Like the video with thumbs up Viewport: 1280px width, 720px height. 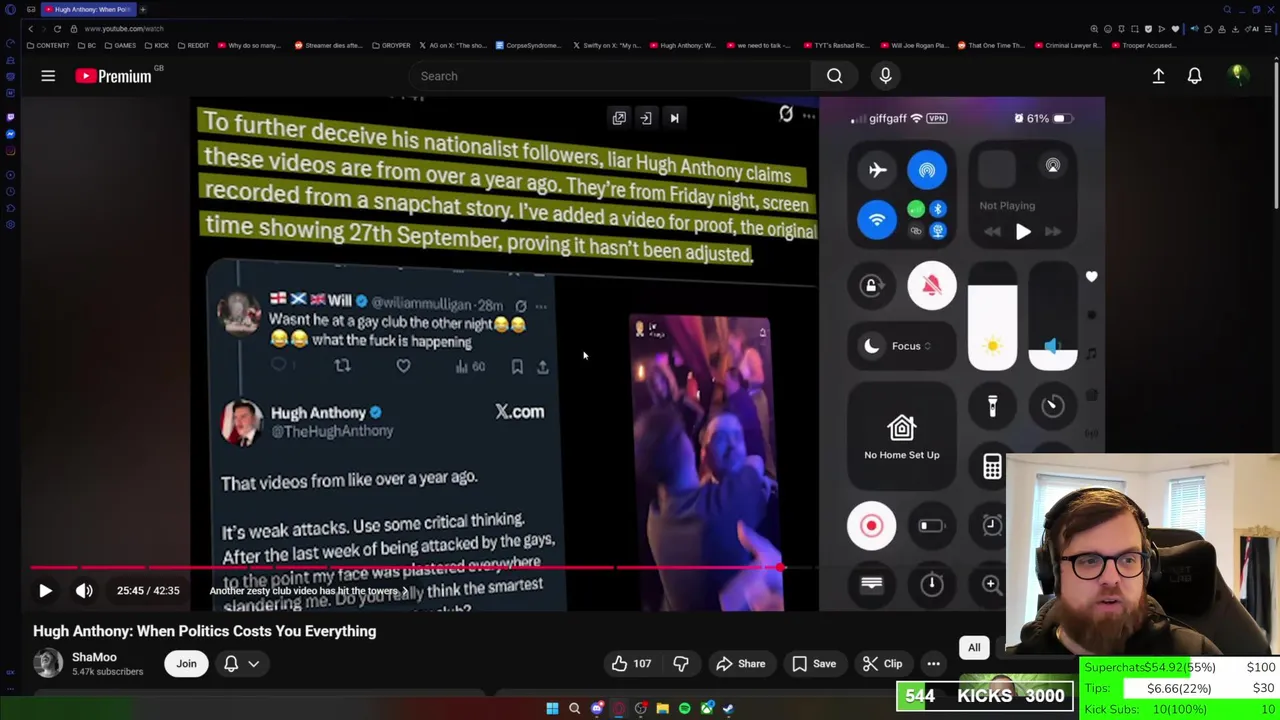630,664
